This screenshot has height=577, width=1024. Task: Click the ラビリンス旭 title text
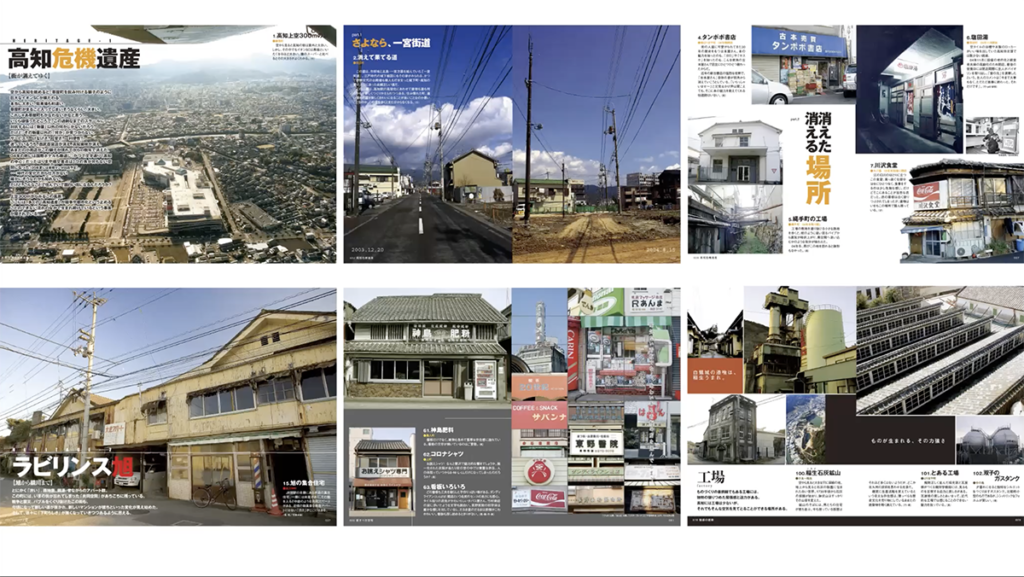pyautogui.click(x=62, y=466)
